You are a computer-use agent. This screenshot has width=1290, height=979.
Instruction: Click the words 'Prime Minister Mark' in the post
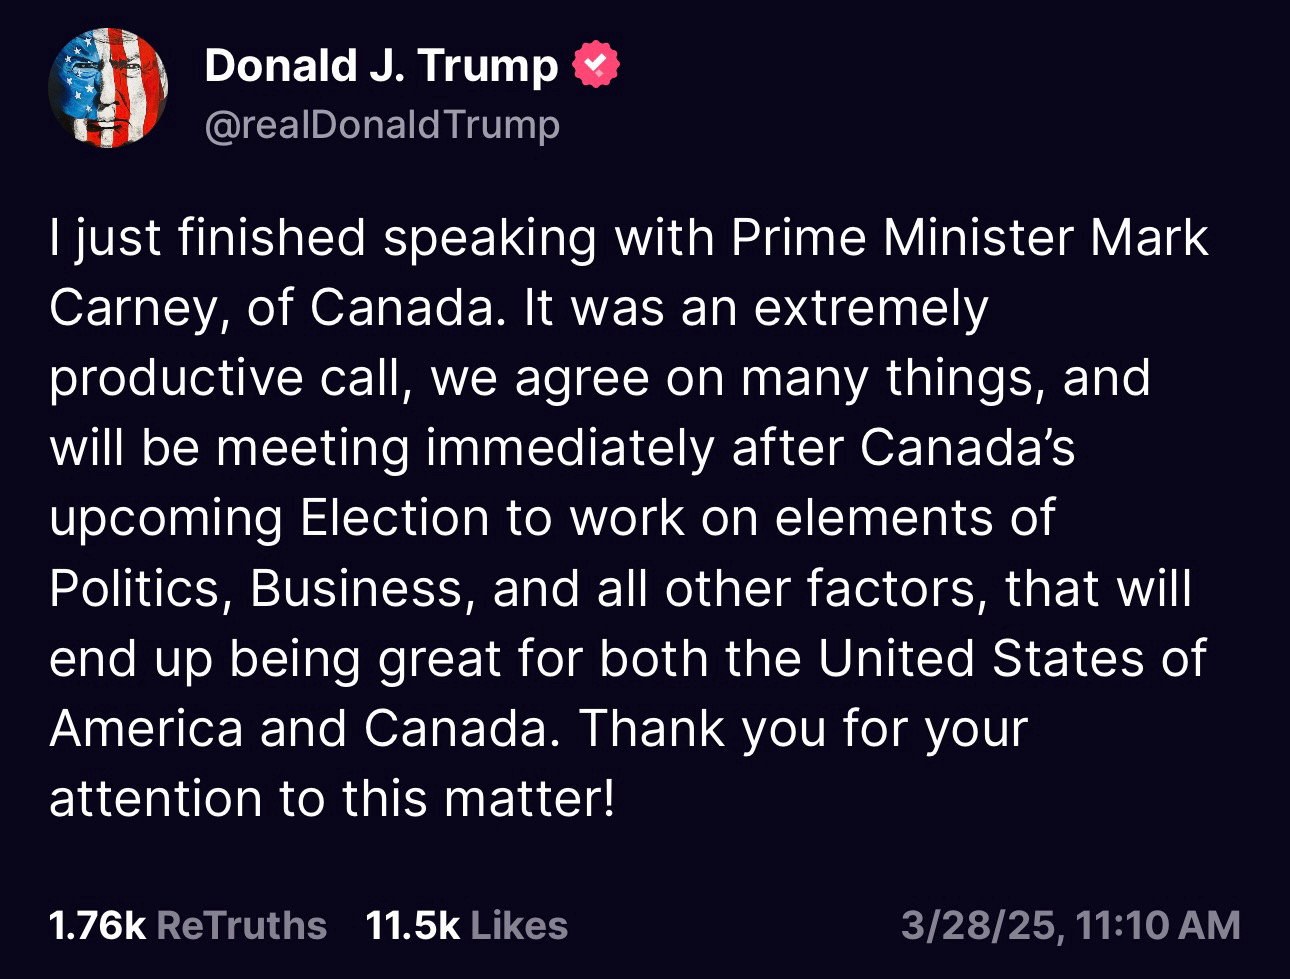click(969, 238)
